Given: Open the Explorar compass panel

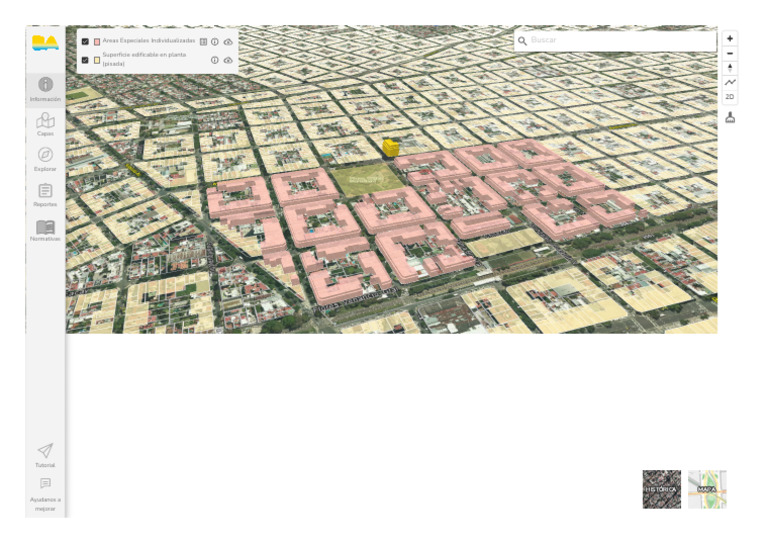Looking at the screenshot, I should tap(45, 160).
